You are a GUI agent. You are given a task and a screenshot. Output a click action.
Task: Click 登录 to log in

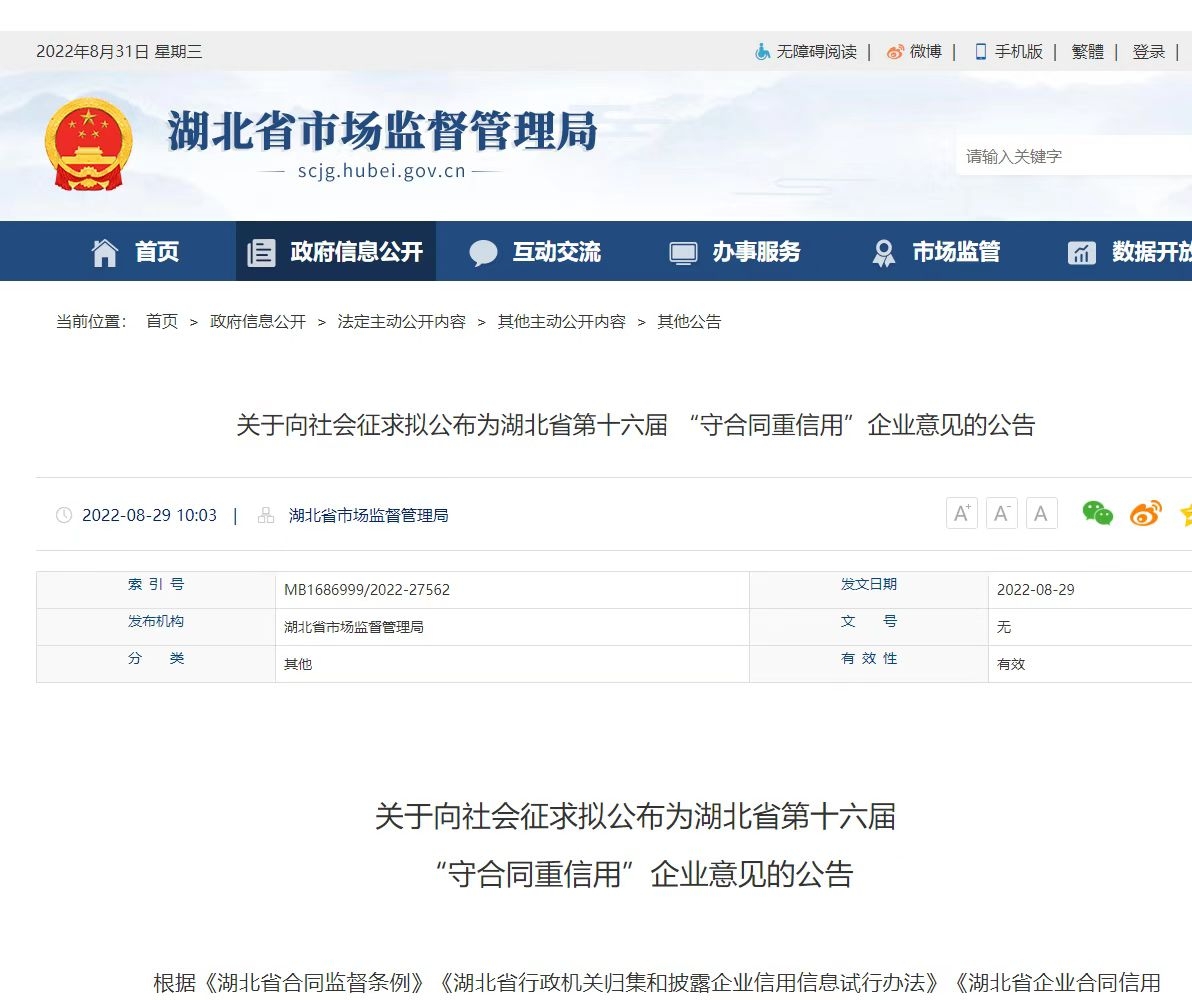[1148, 52]
